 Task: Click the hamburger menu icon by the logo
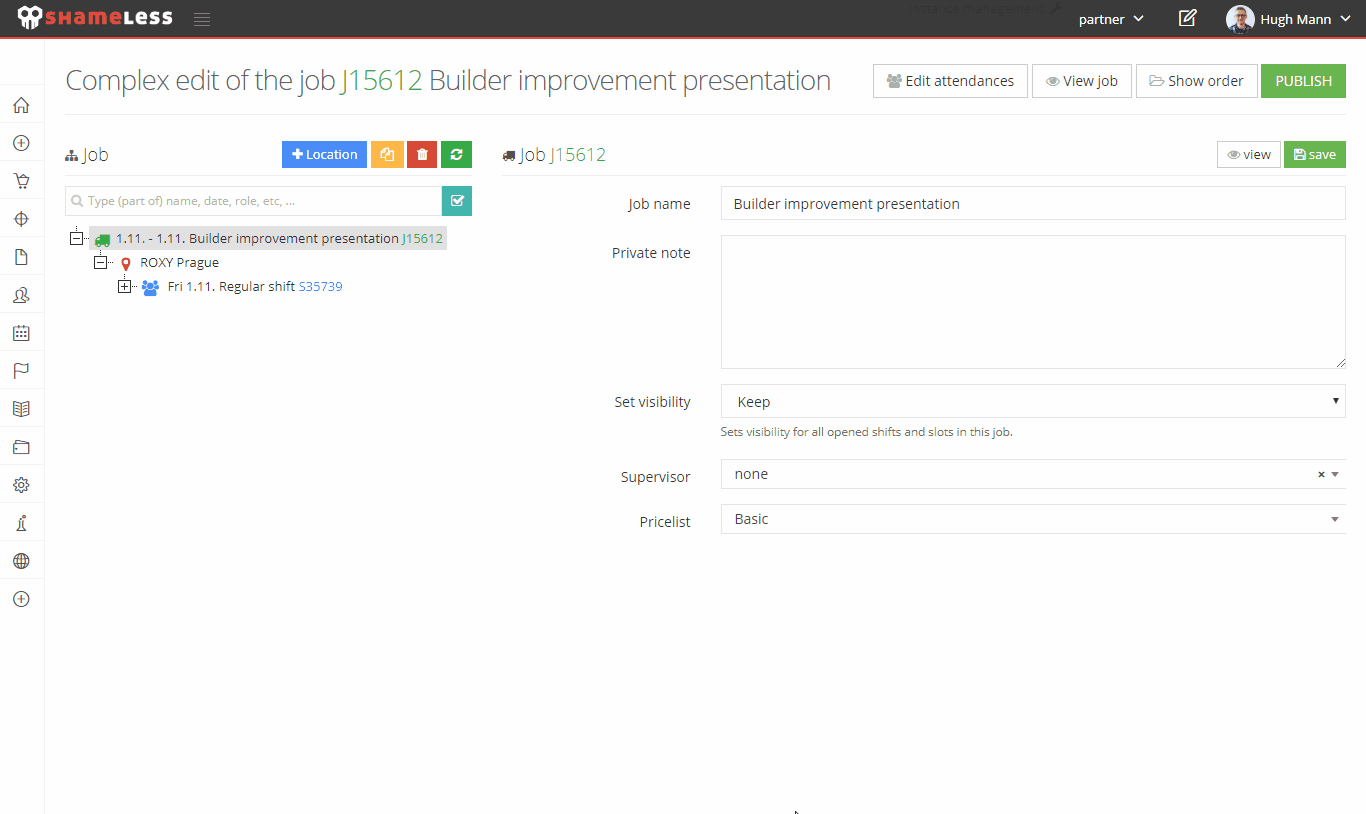tap(202, 19)
